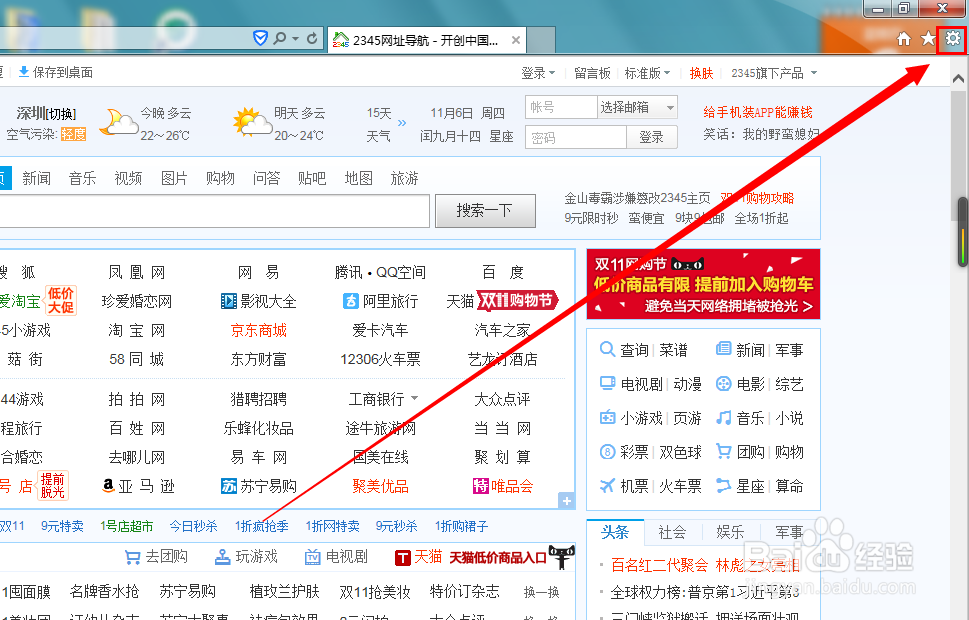Click the 玩游戏 joystick icon

[222, 557]
